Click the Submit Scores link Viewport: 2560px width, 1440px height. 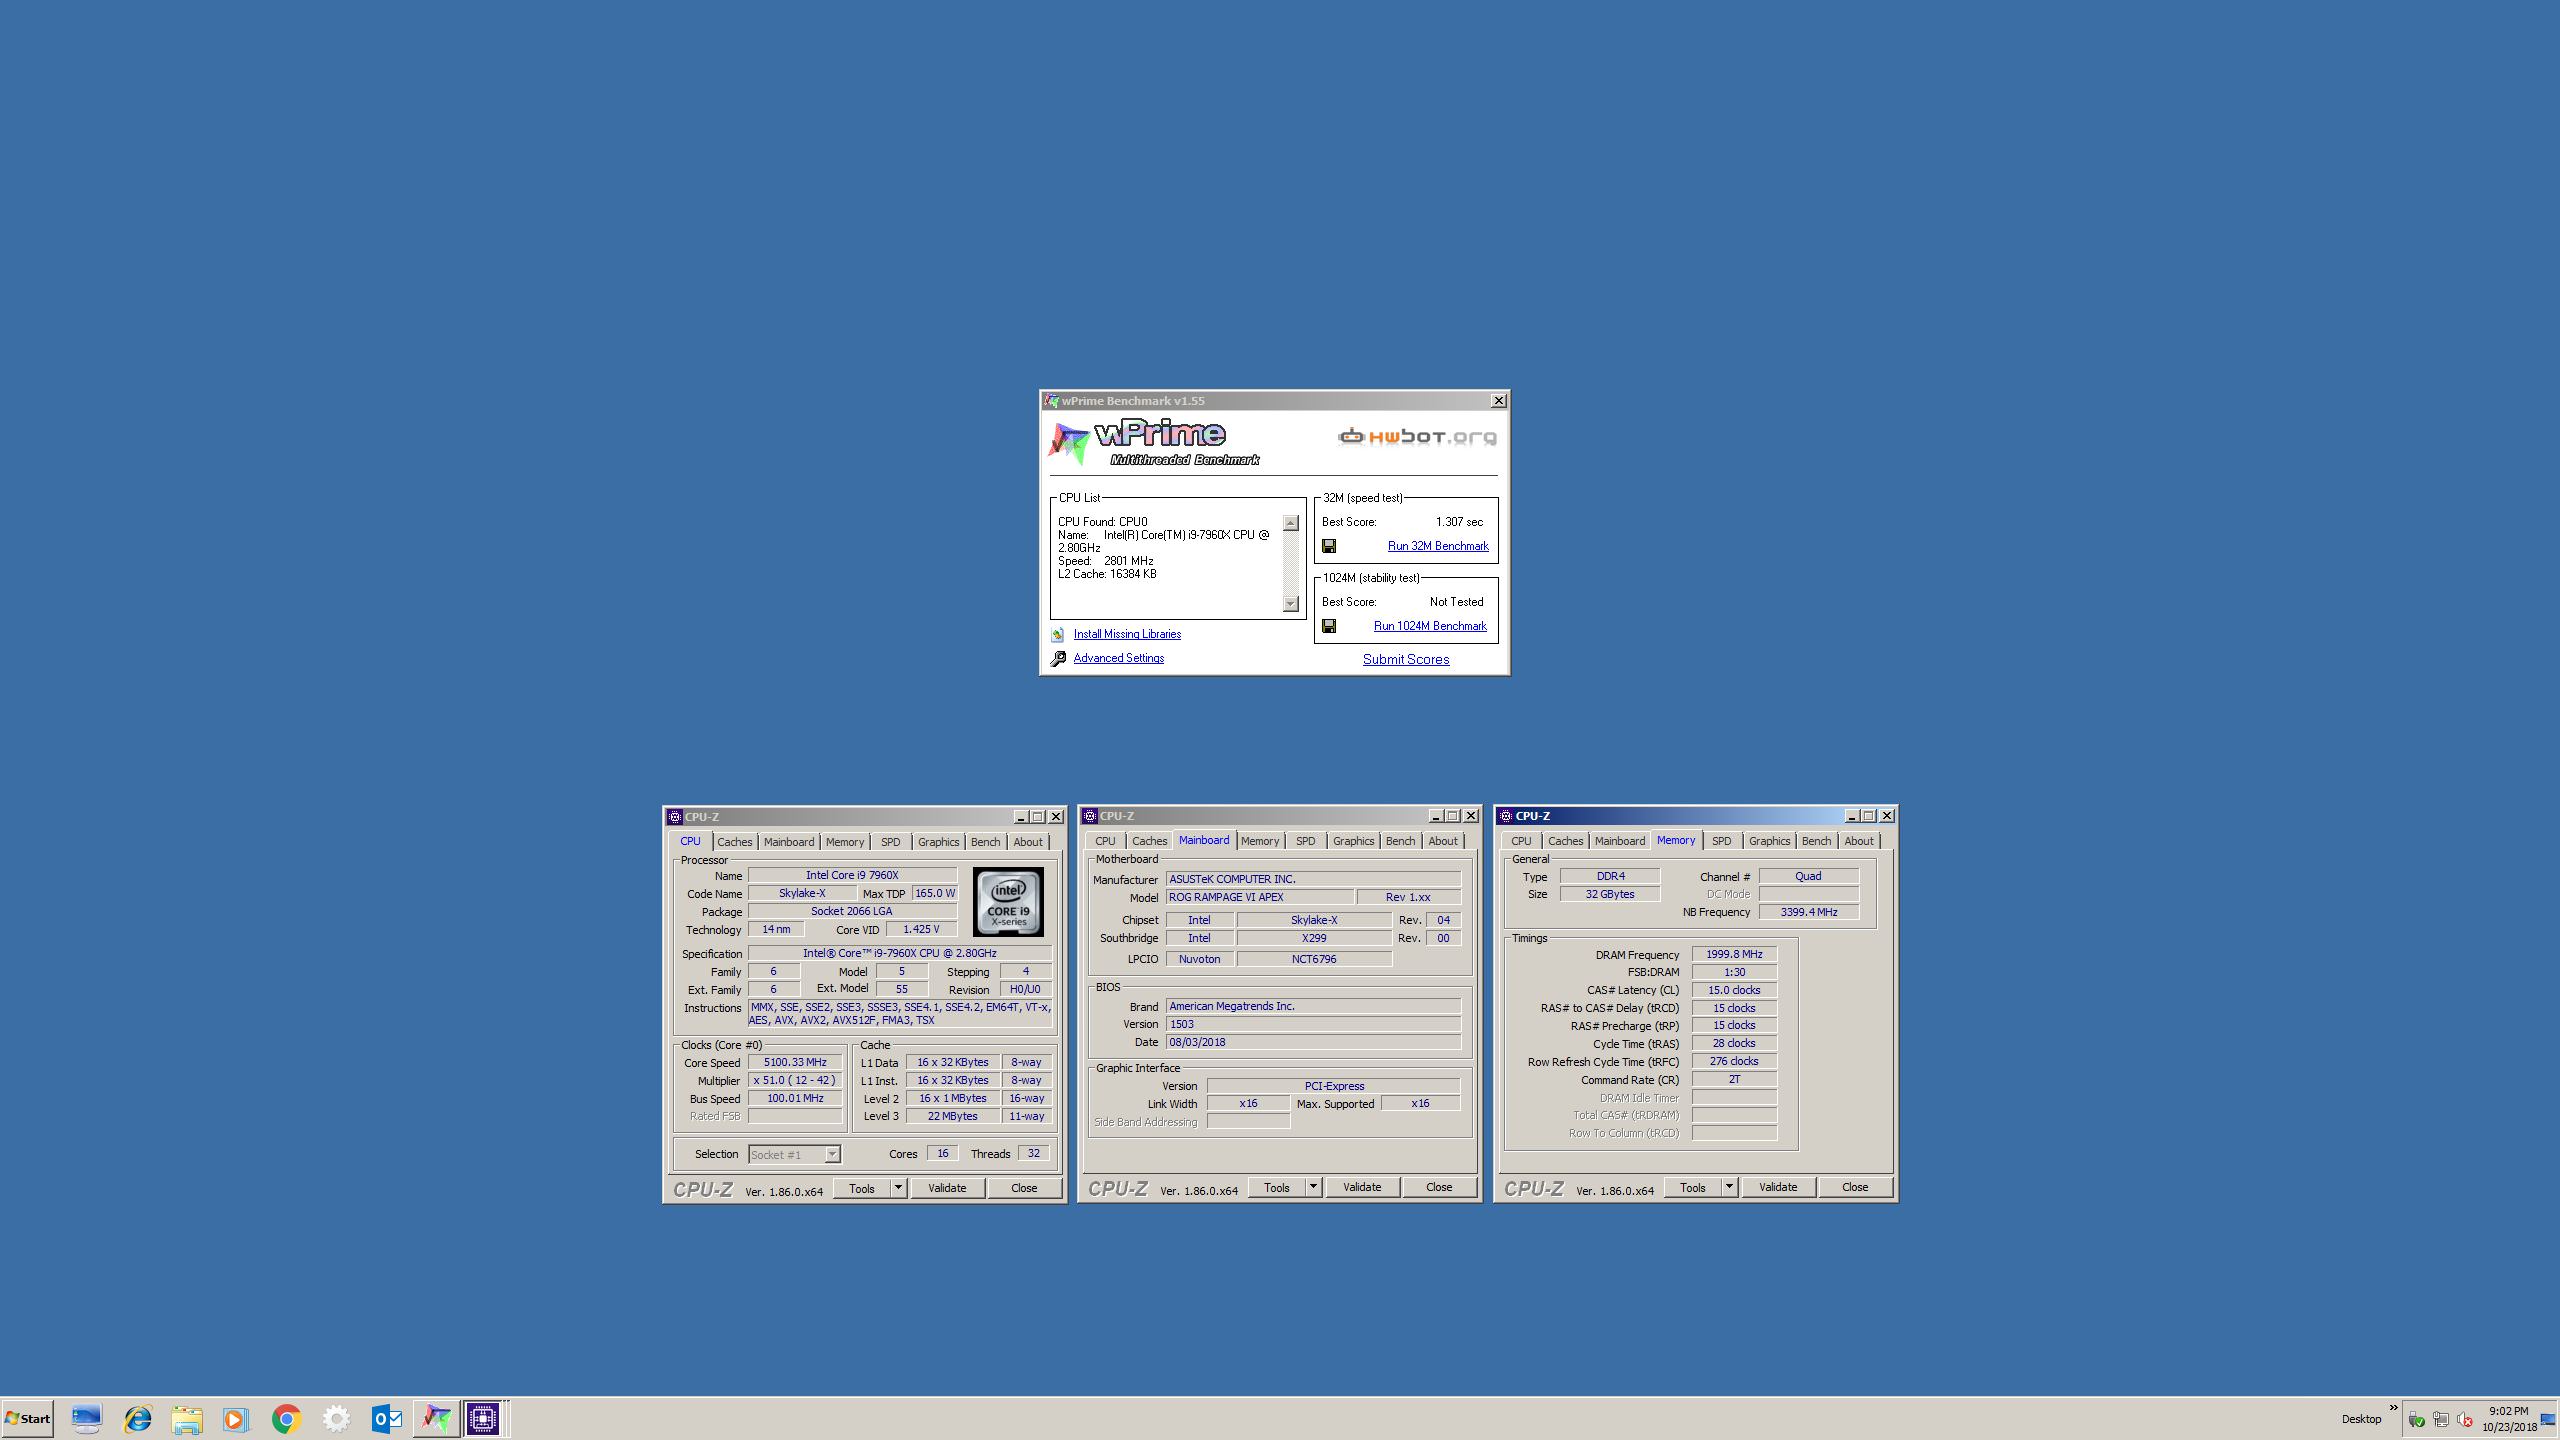(1406, 659)
